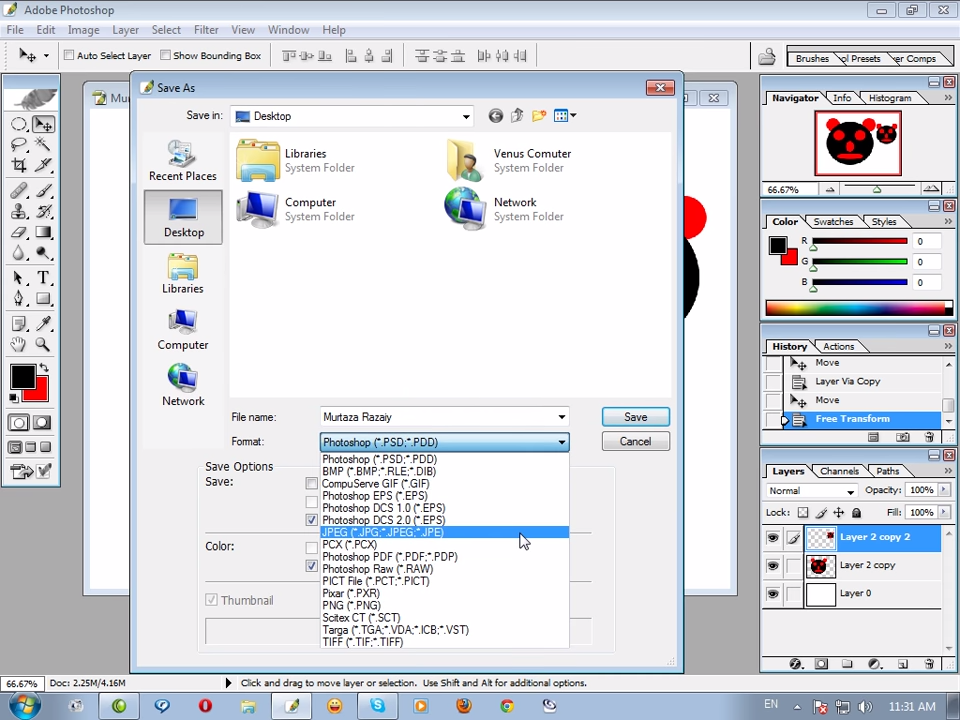
Task: Select the Clone Stamp tool
Action: (x=18, y=212)
